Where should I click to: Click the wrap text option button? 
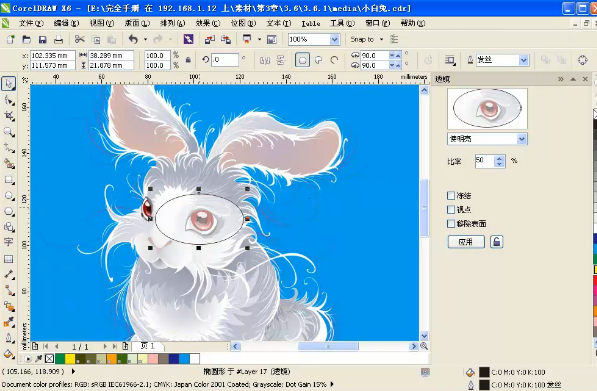(450, 60)
